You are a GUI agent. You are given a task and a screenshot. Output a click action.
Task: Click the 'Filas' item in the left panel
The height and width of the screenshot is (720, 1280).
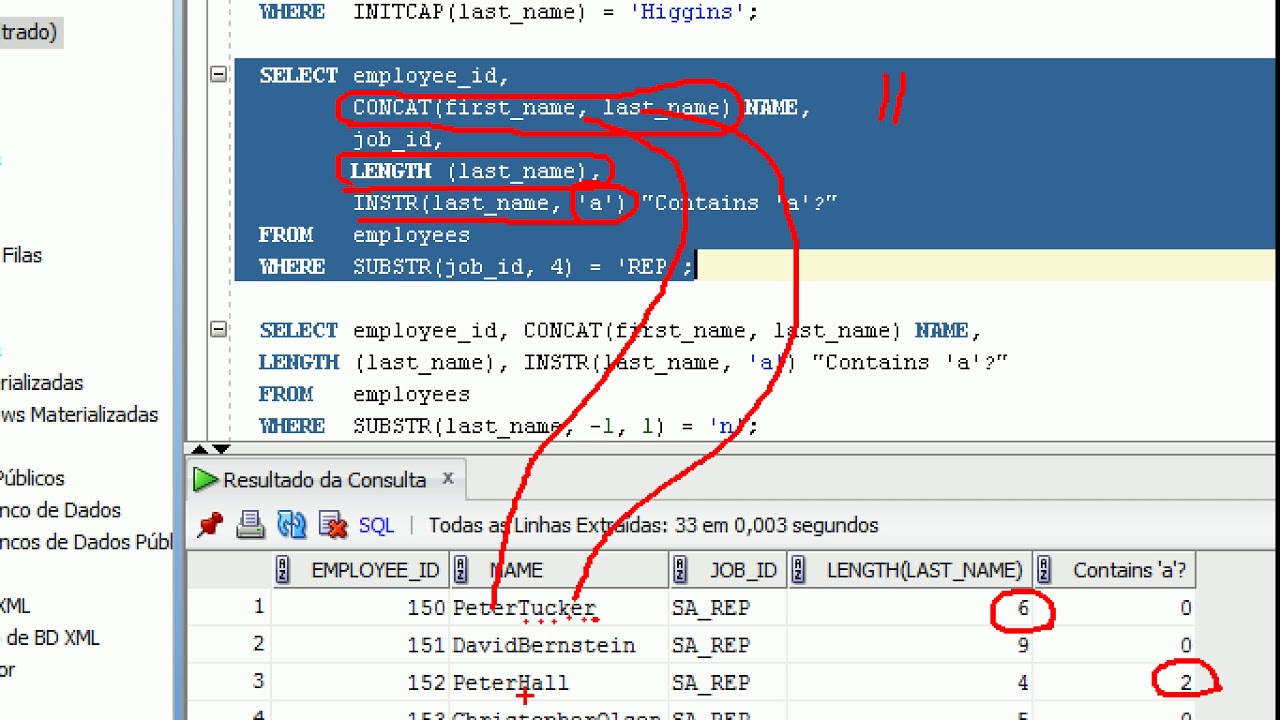[x=22, y=255]
